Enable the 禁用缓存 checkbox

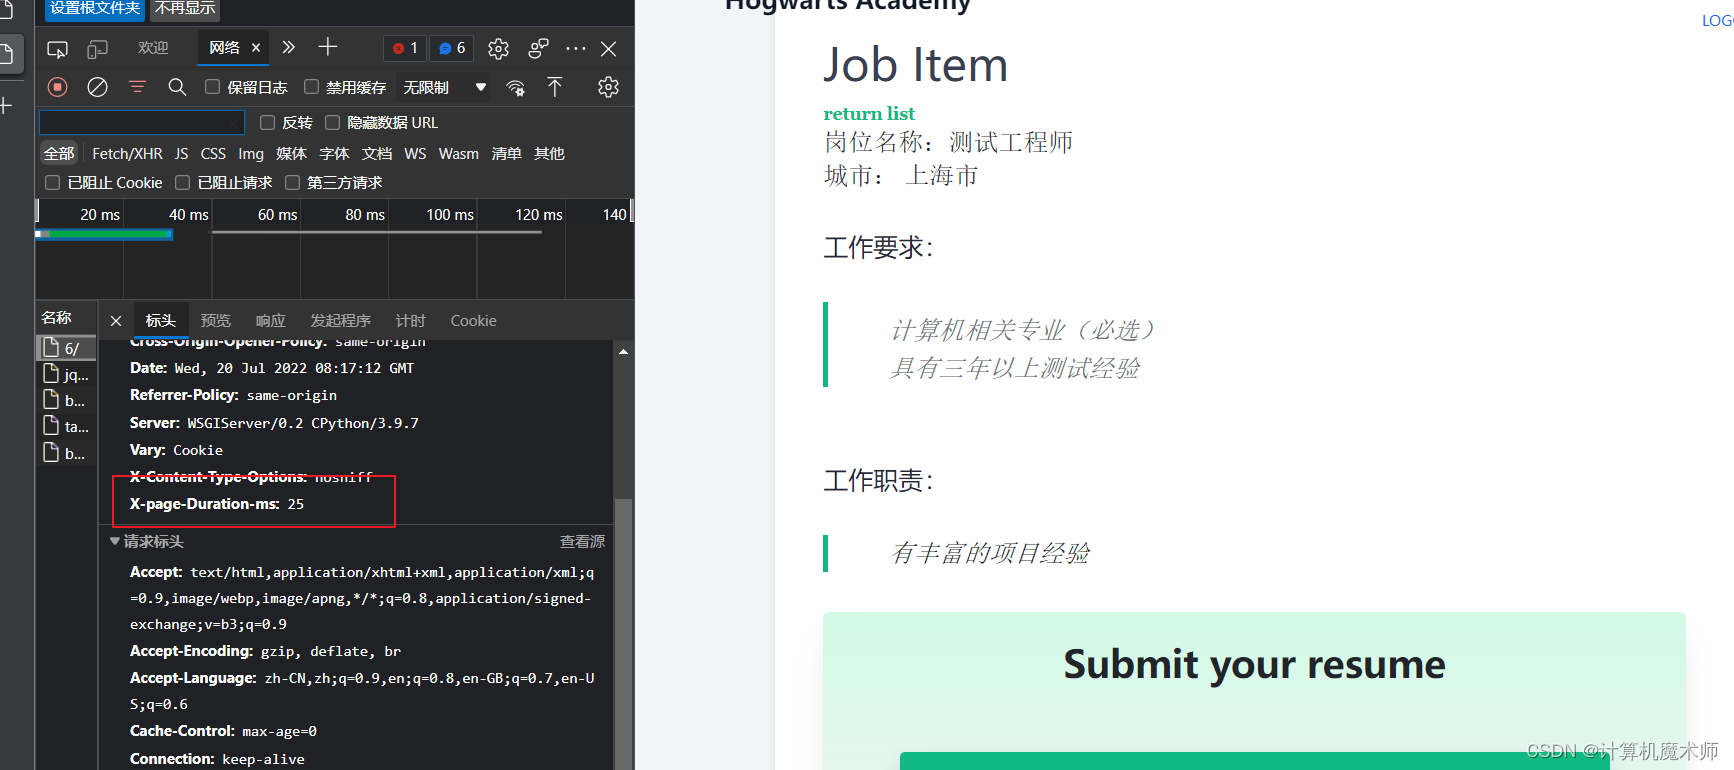(x=311, y=87)
